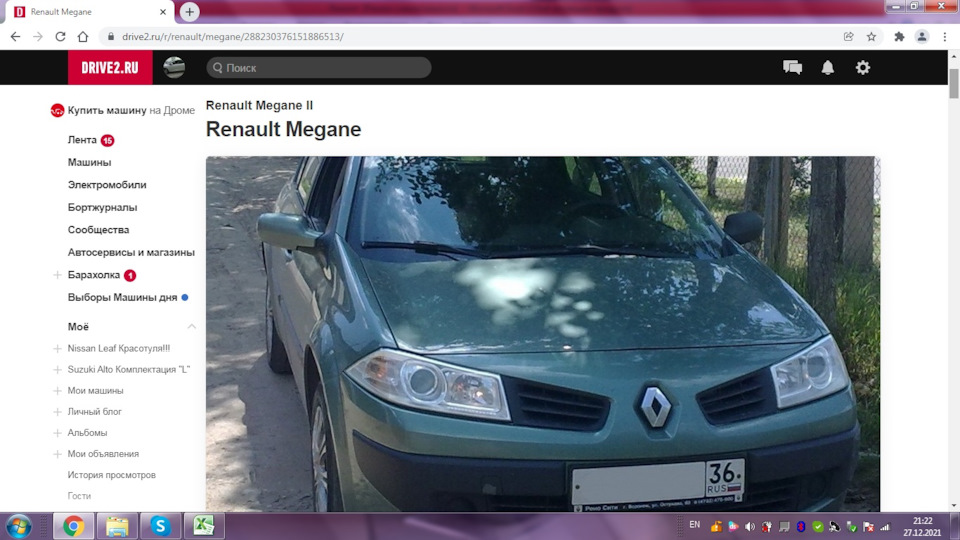The height and width of the screenshot is (540, 960).
Task: Expand Барахолка with plus icon
Action: pos(57,275)
